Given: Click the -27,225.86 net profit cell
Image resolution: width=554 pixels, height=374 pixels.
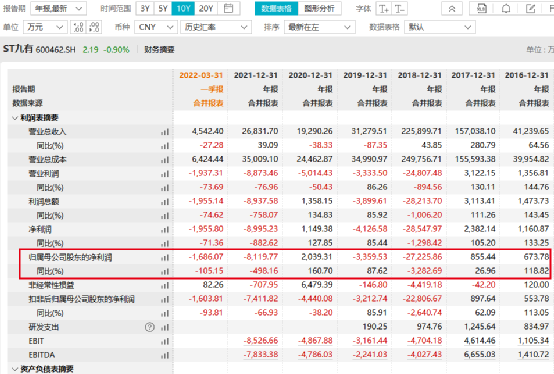Looking at the screenshot, I should (422, 257).
